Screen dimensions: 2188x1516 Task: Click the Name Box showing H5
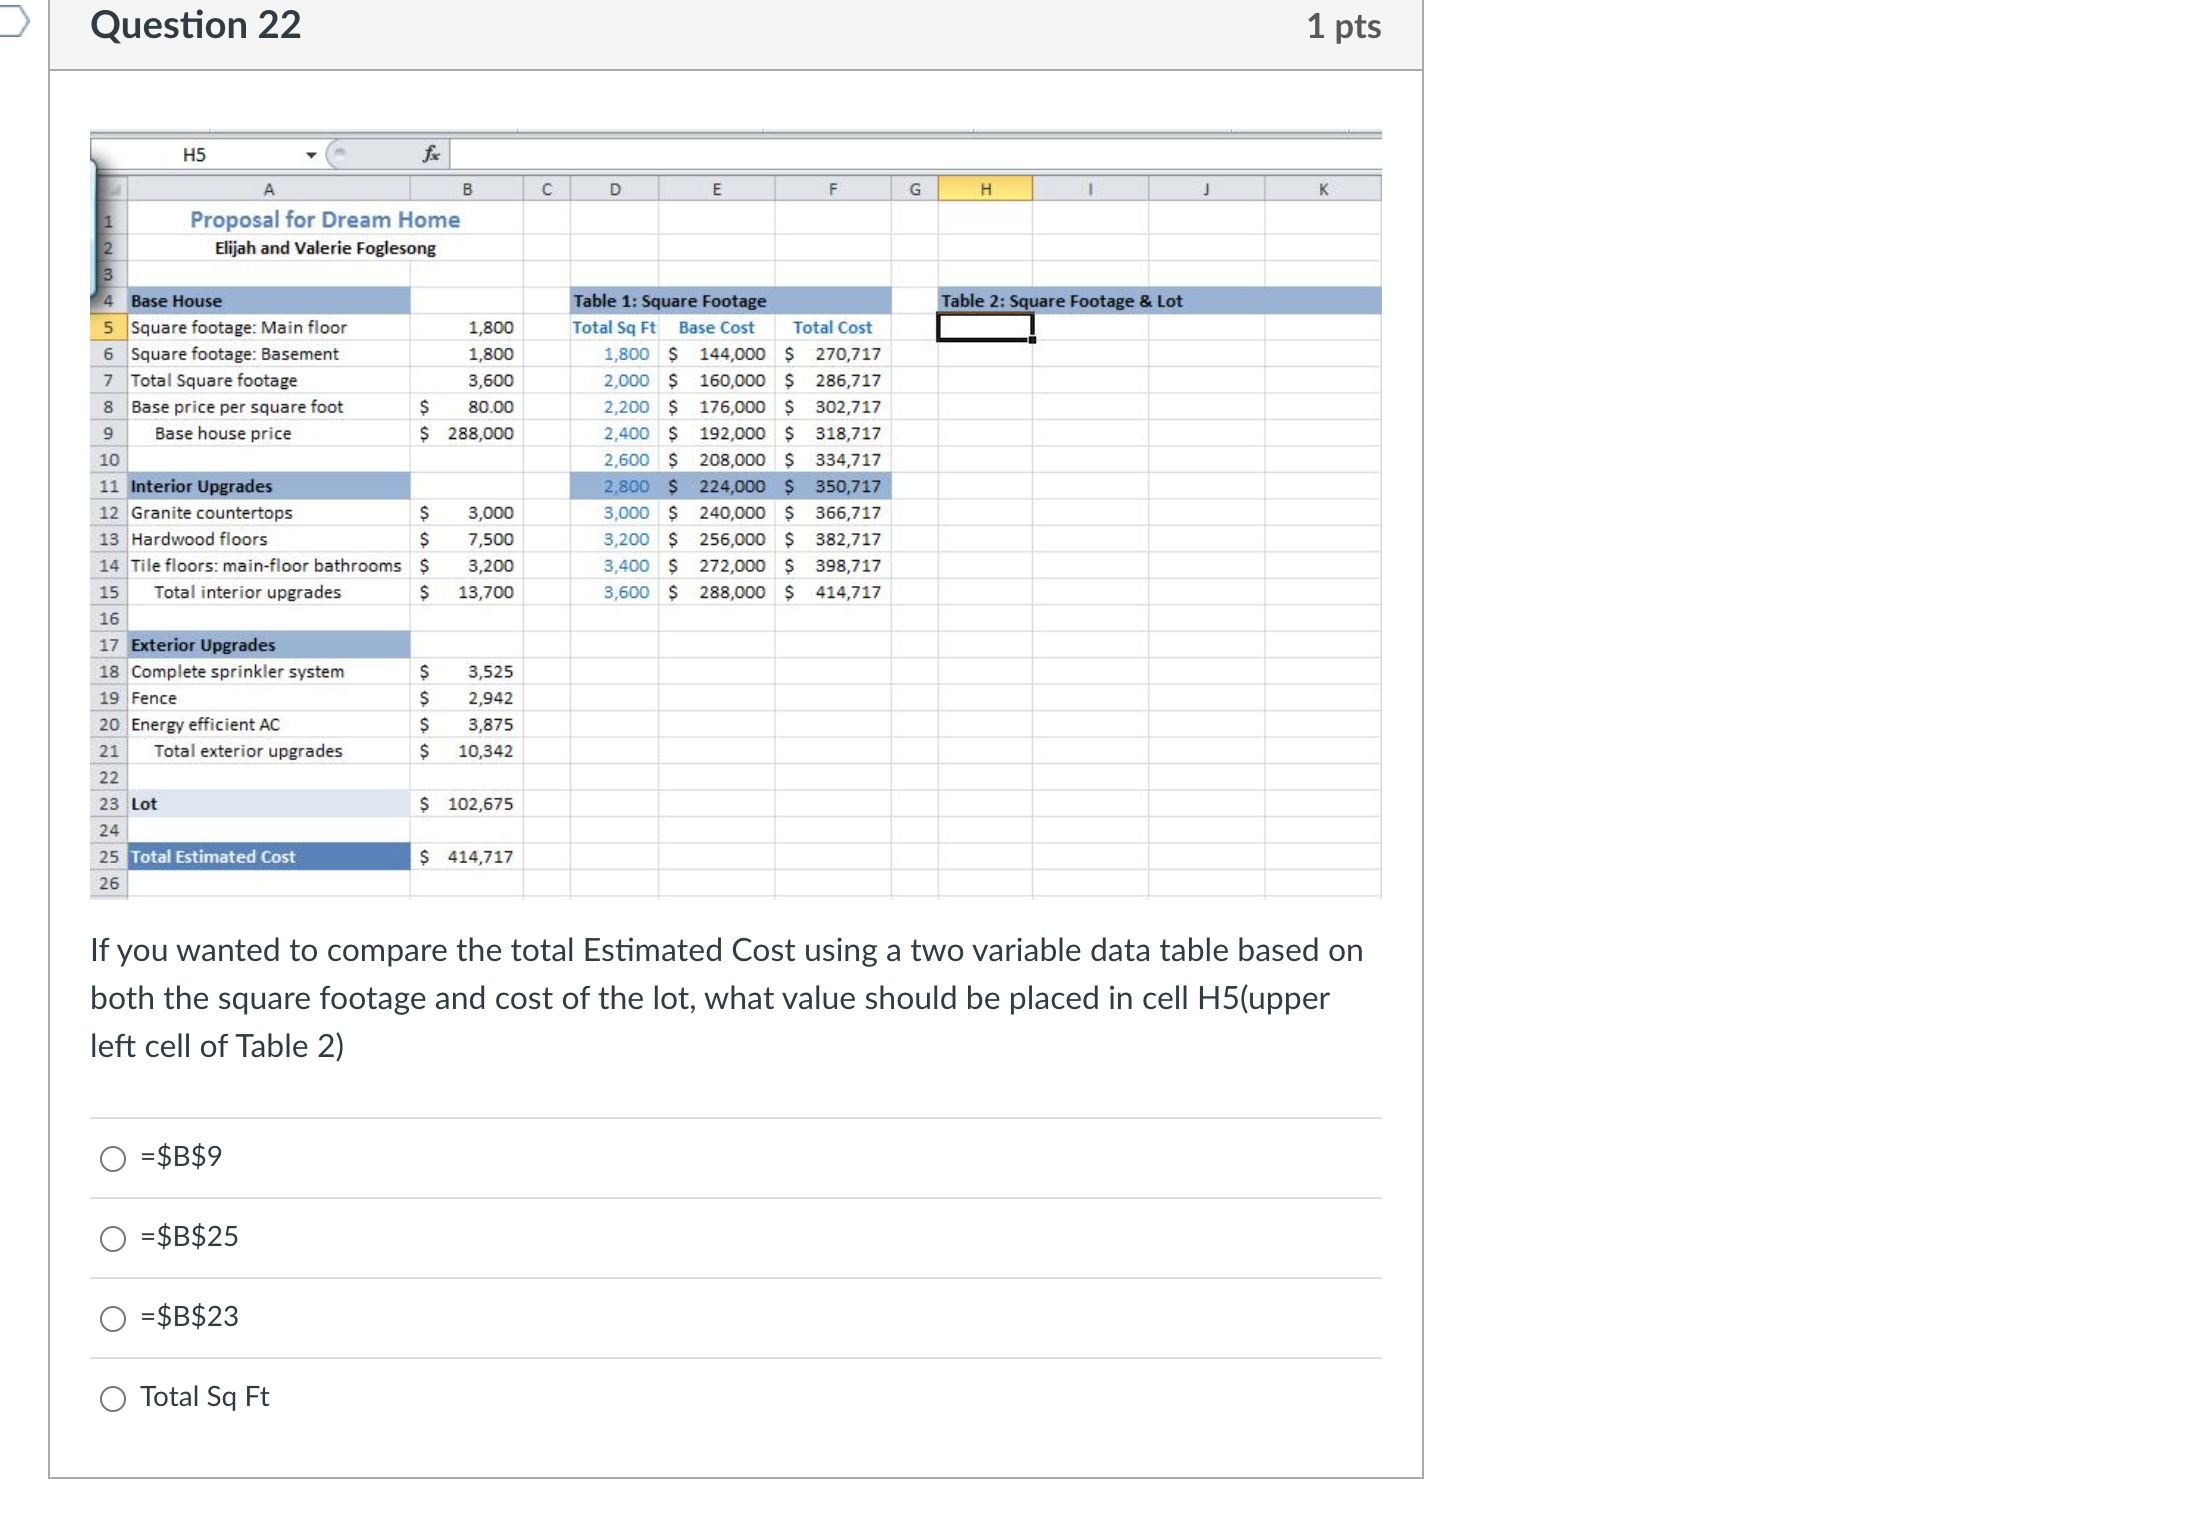point(195,154)
